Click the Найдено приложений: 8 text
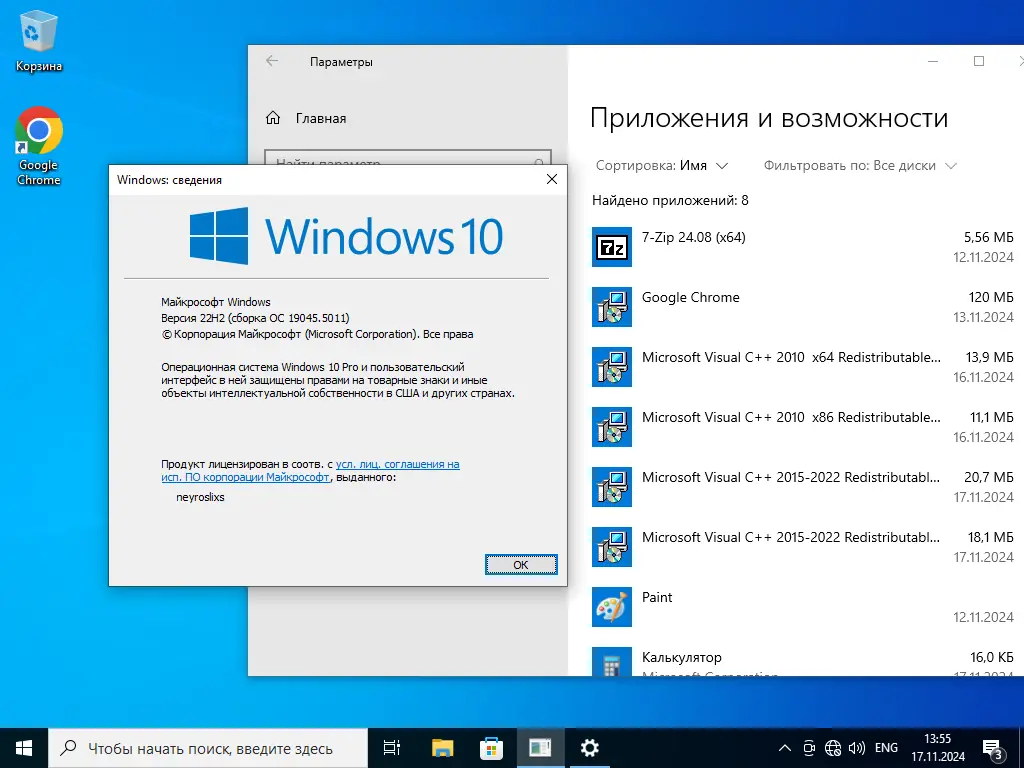Image resolution: width=1024 pixels, height=768 pixels. (670, 200)
